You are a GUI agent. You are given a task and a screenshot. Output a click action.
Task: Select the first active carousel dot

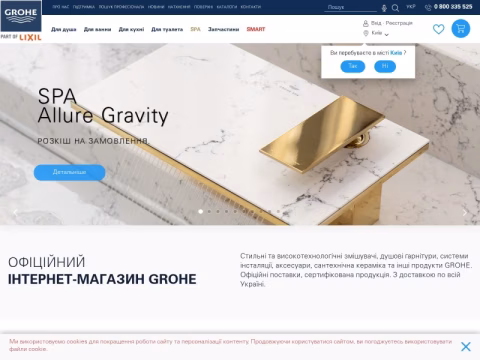(201, 211)
